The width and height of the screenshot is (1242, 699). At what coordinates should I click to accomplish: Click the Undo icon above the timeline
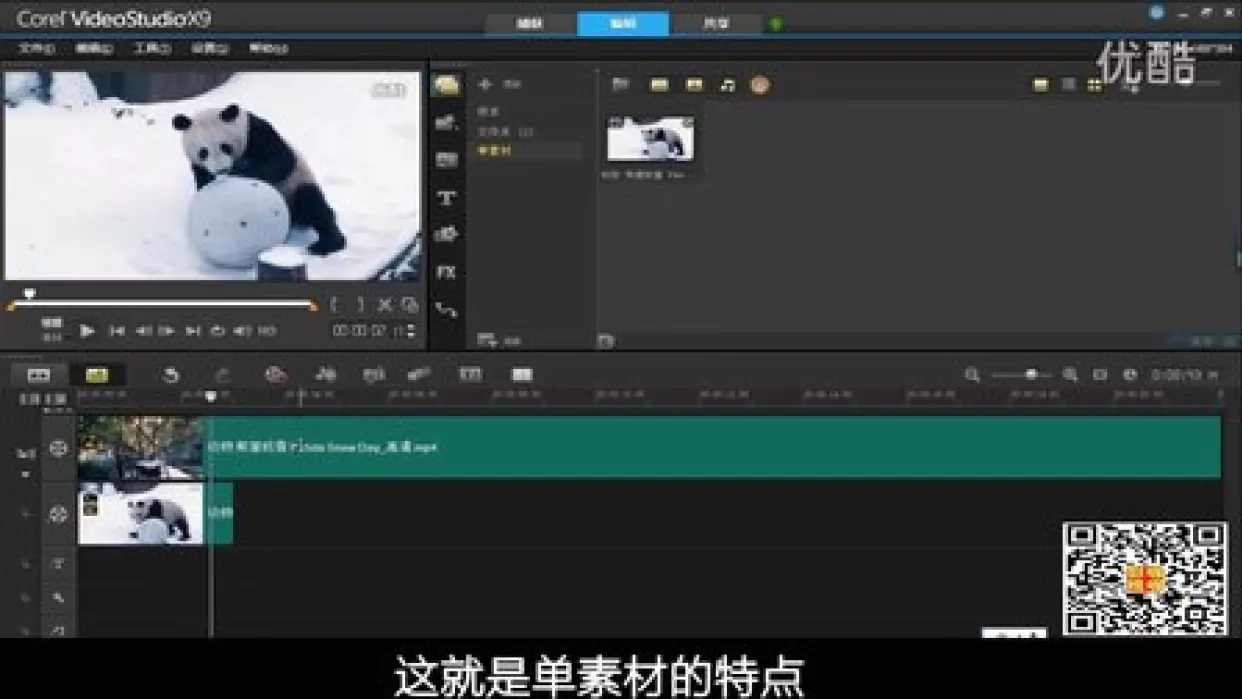[x=170, y=374]
